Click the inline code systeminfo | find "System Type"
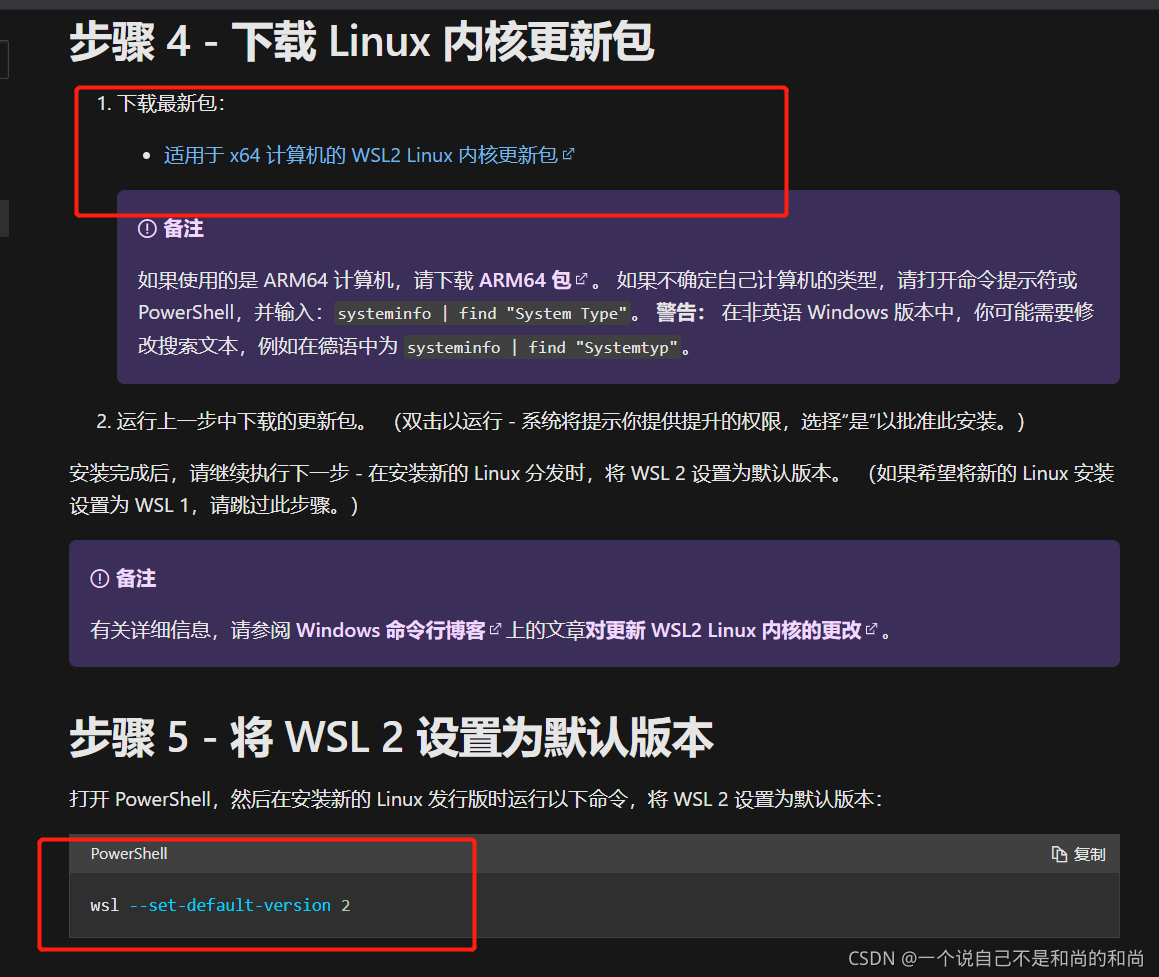Image resolution: width=1159 pixels, height=977 pixels. point(482,313)
